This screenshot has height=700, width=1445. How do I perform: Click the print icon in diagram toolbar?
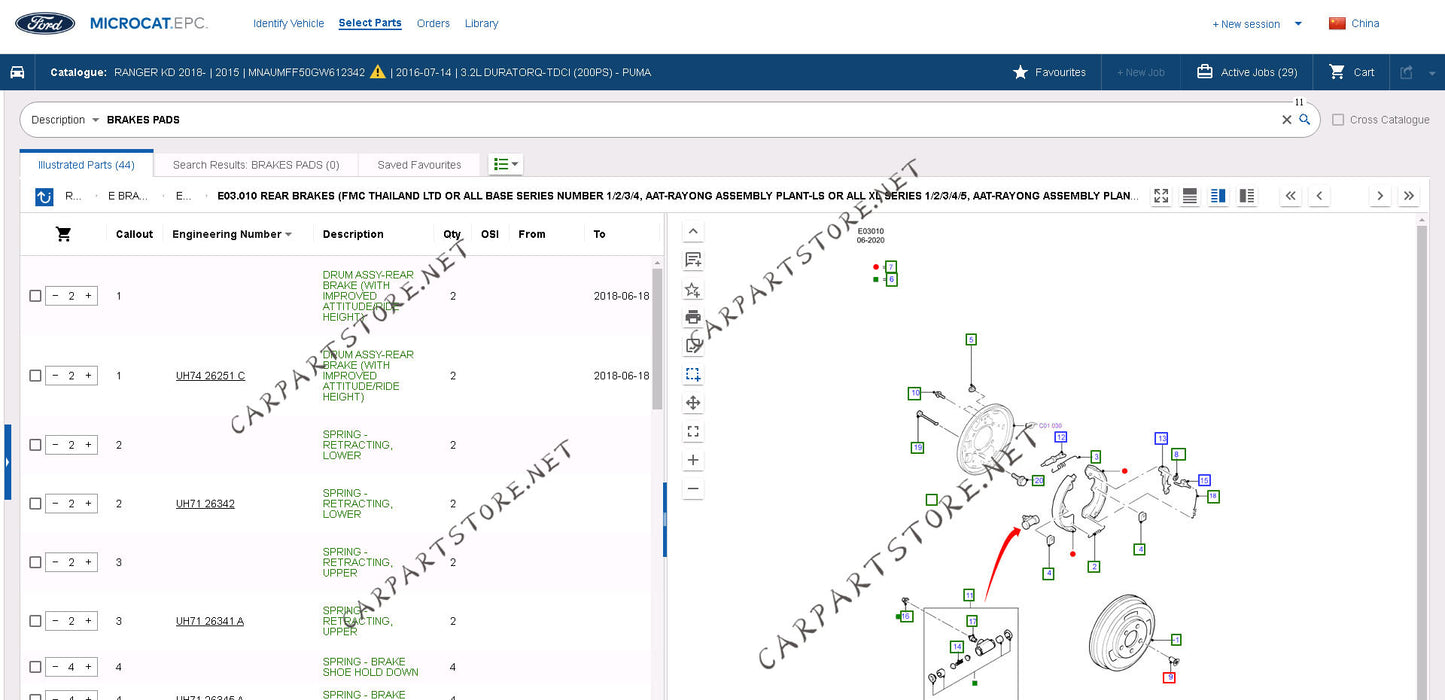[693, 317]
